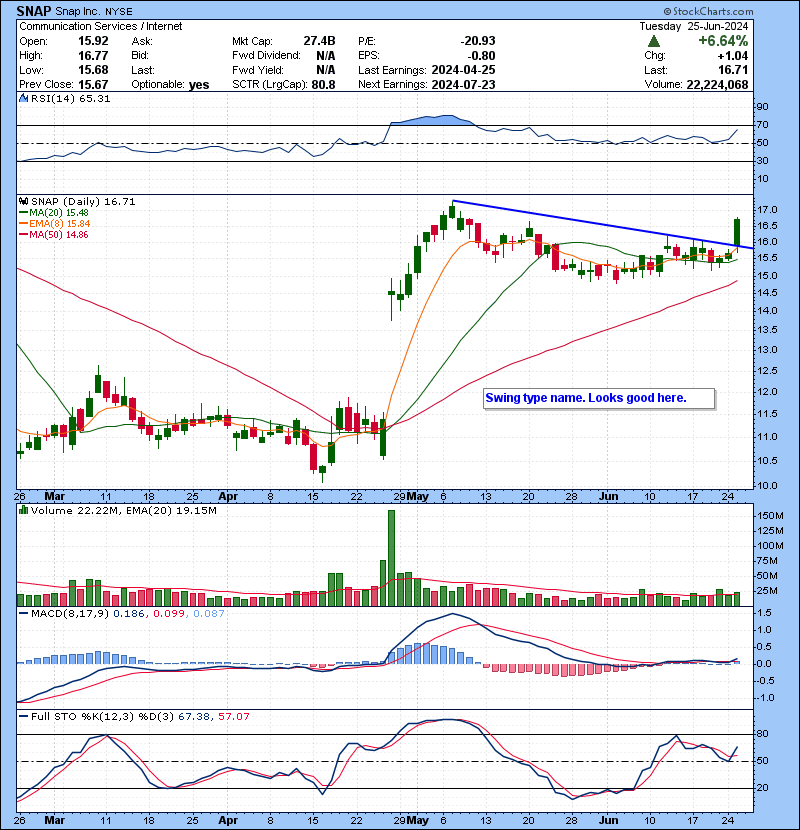Viewport: 800px width, 830px height.
Task: Click the 17.0 price axis label
Action: point(767,210)
